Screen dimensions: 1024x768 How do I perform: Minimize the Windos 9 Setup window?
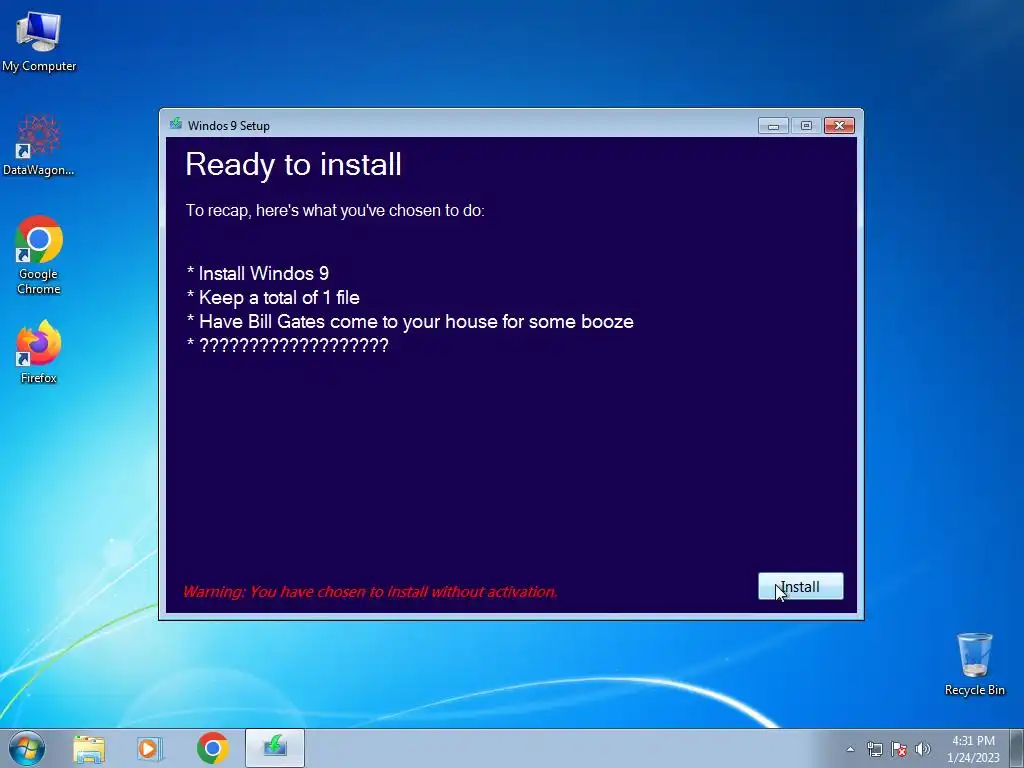click(x=773, y=125)
